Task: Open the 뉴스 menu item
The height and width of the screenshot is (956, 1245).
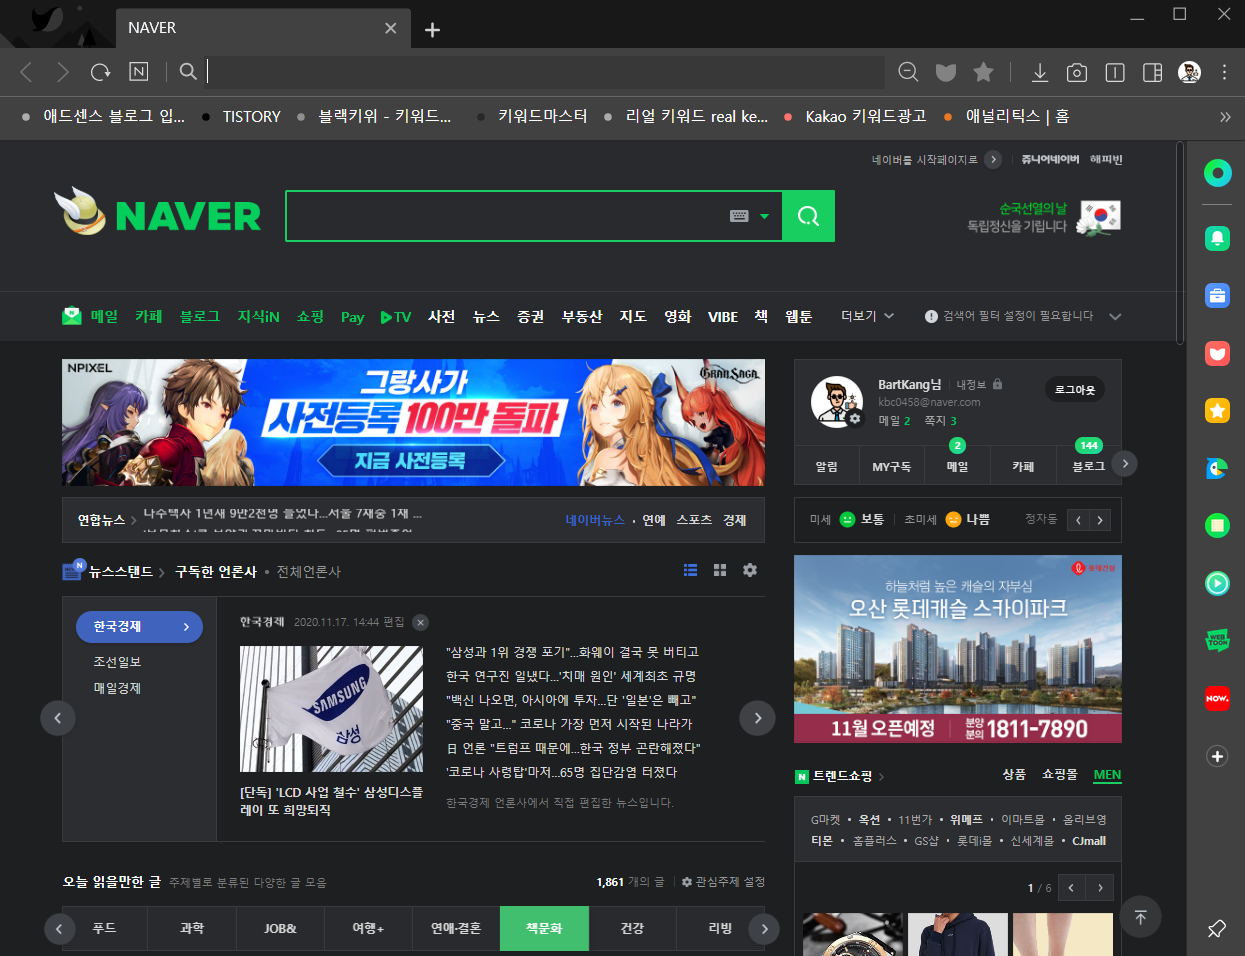Action: (x=486, y=316)
